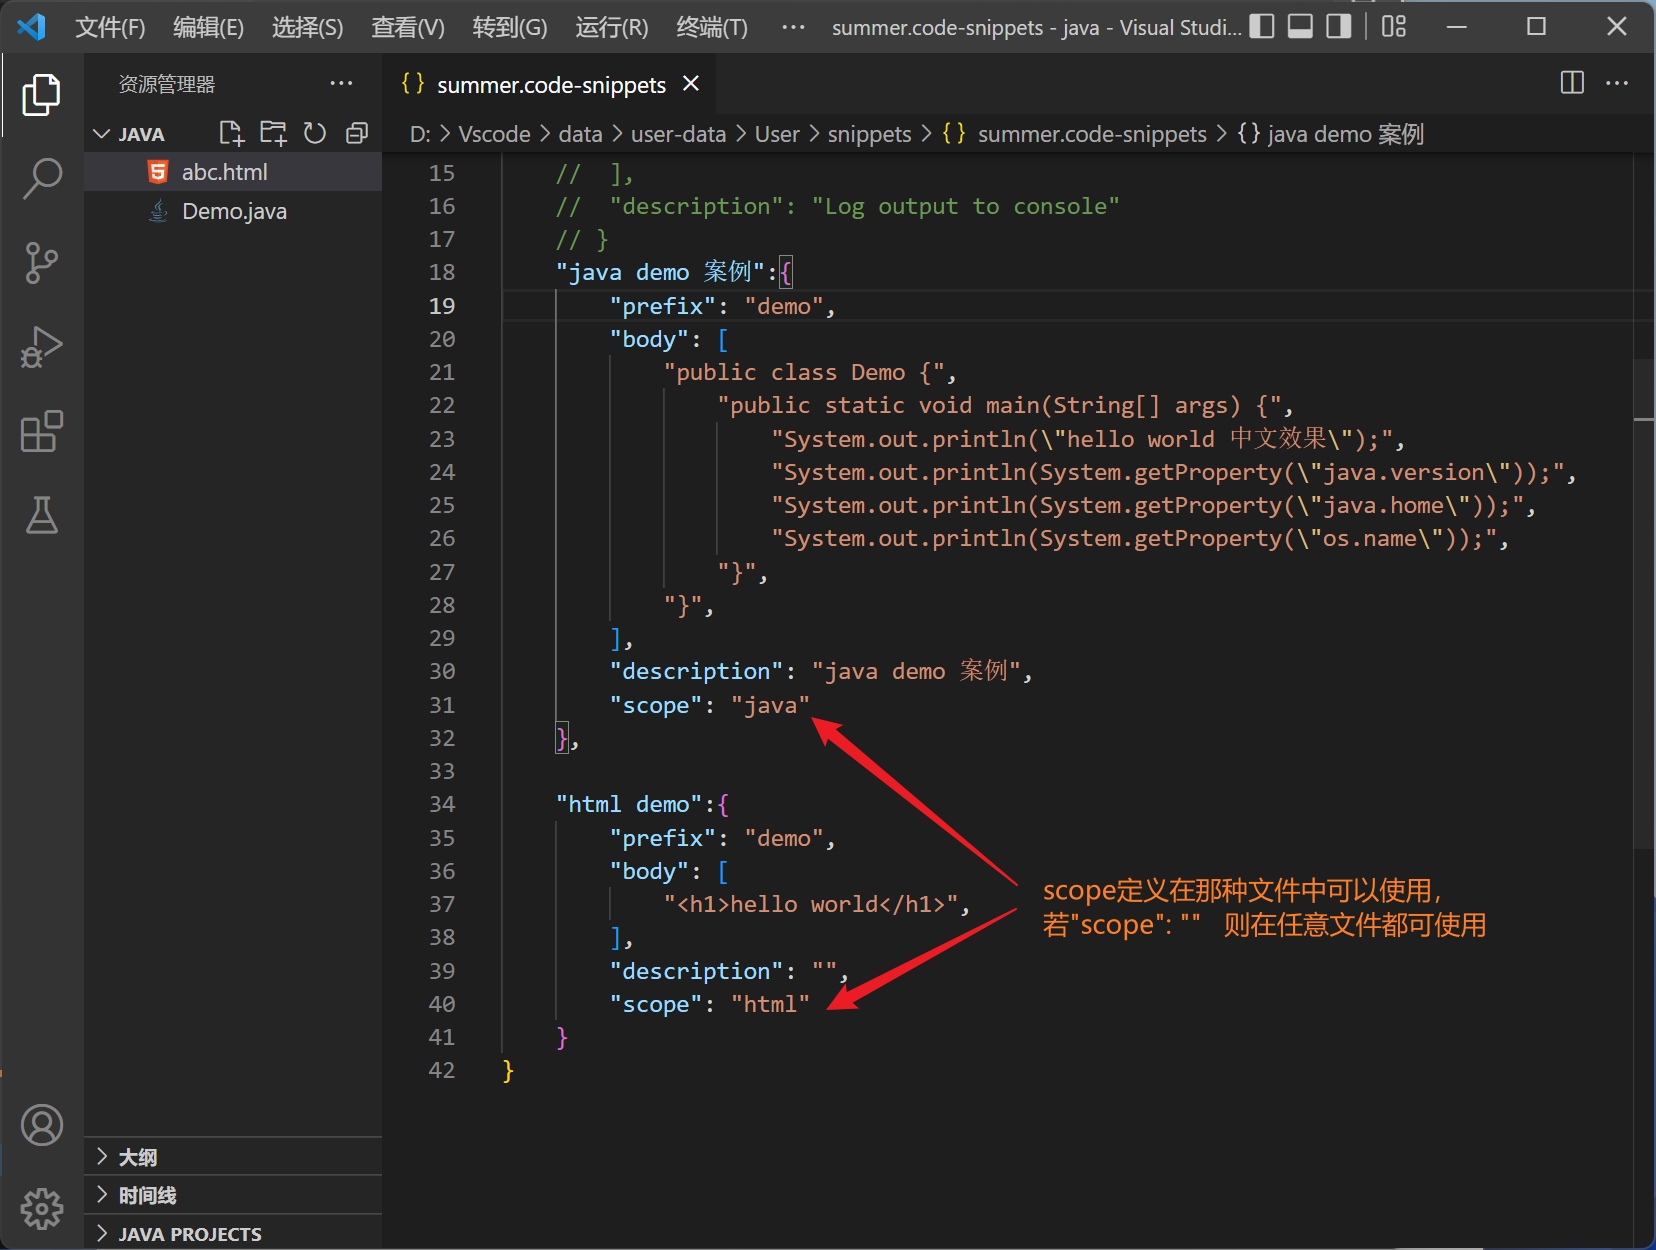This screenshot has width=1656, height=1250.
Task: Refresh the explorer file list
Action: click(315, 133)
